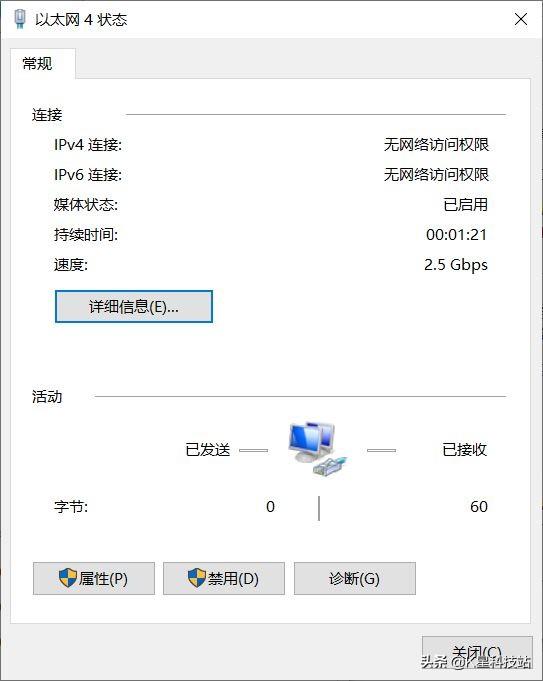Screen dimensions: 543x681
Task: Open adapter 属性(P) properties
Action: click(x=94, y=579)
